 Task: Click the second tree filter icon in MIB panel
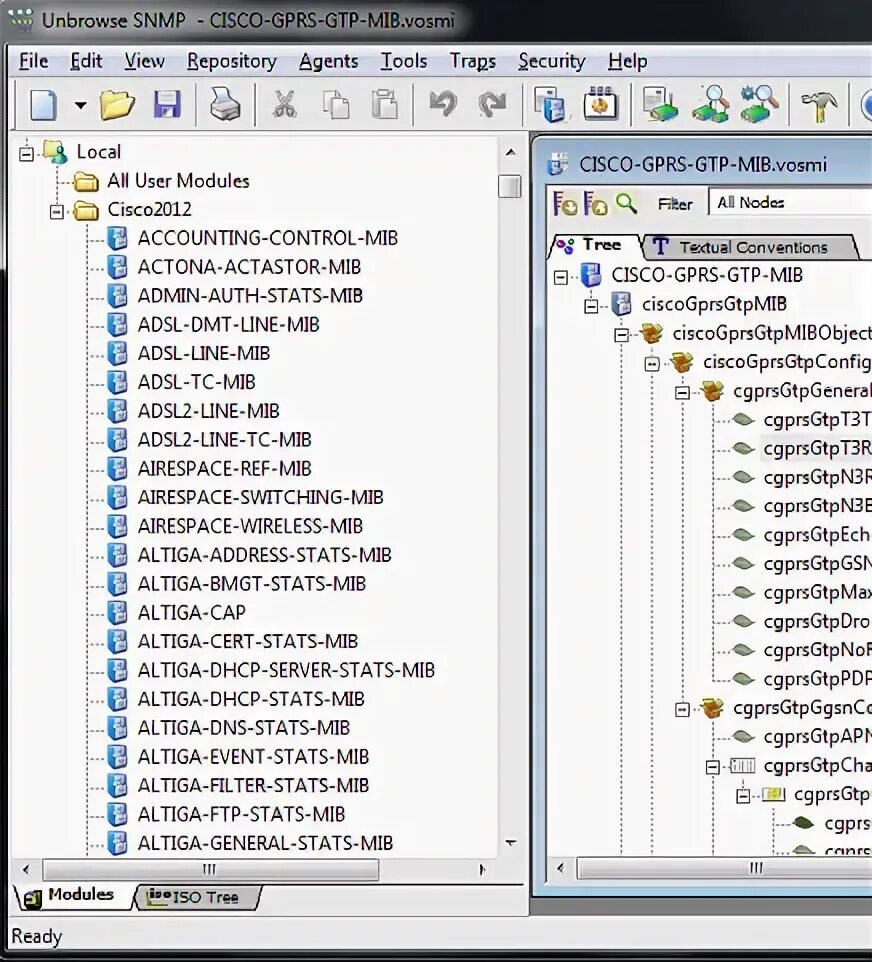pyautogui.click(x=595, y=203)
